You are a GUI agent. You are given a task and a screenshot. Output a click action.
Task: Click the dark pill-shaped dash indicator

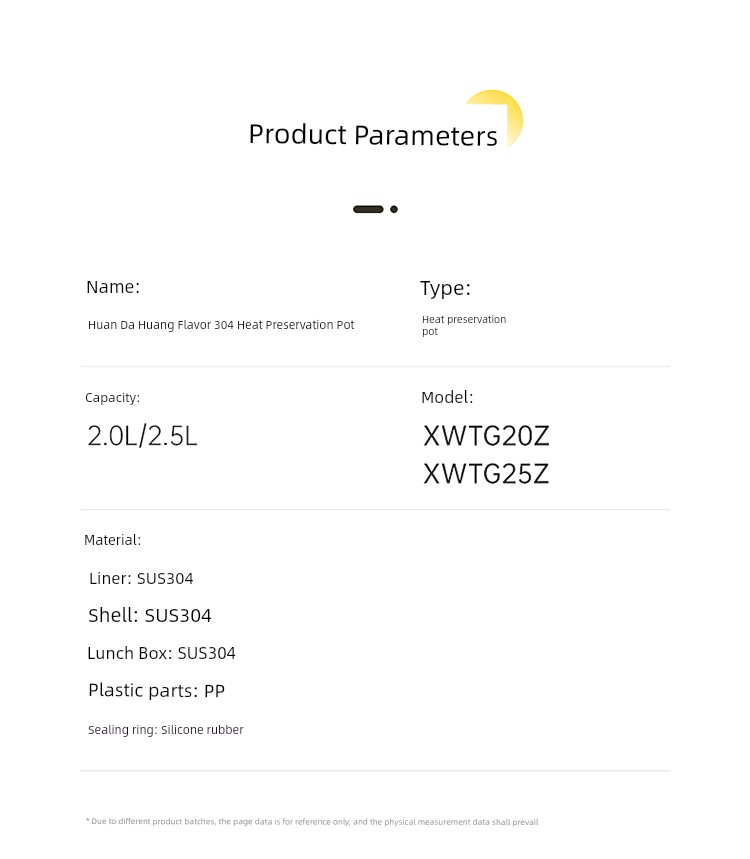pos(368,209)
